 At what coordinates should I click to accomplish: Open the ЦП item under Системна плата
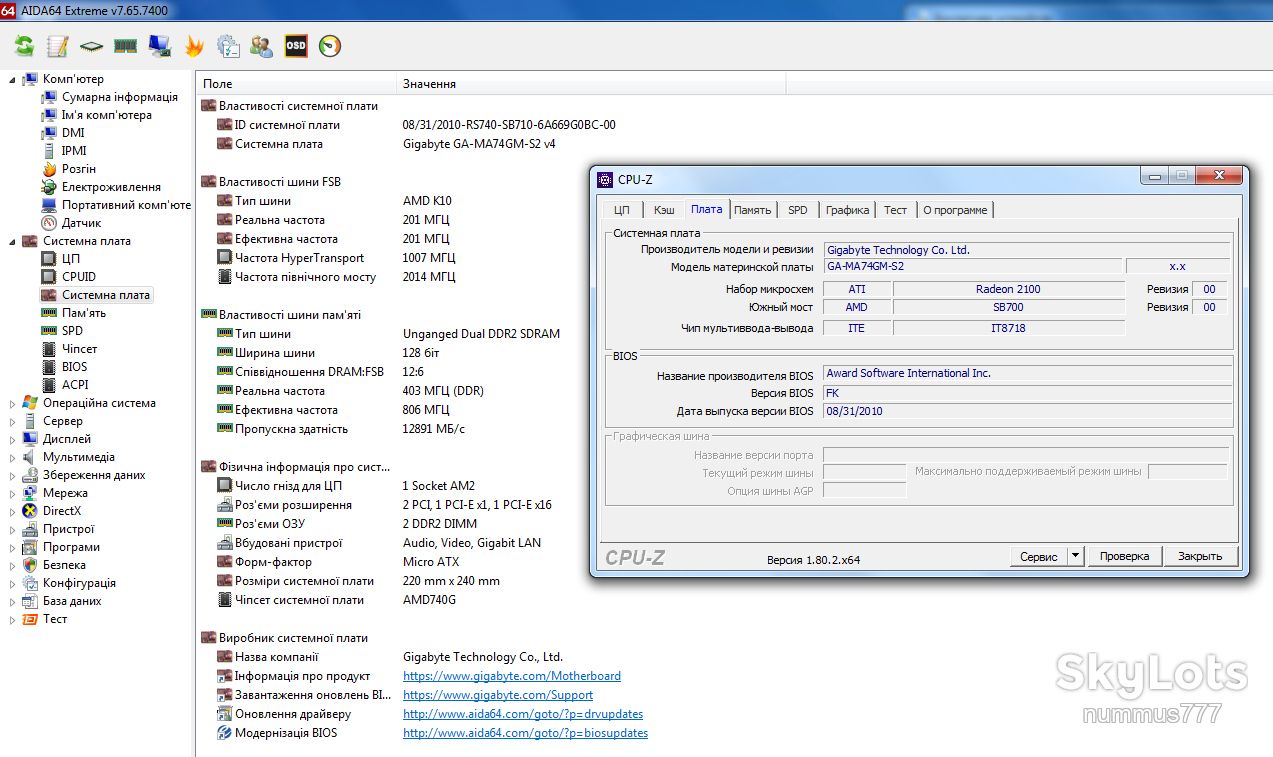click(x=71, y=259)
